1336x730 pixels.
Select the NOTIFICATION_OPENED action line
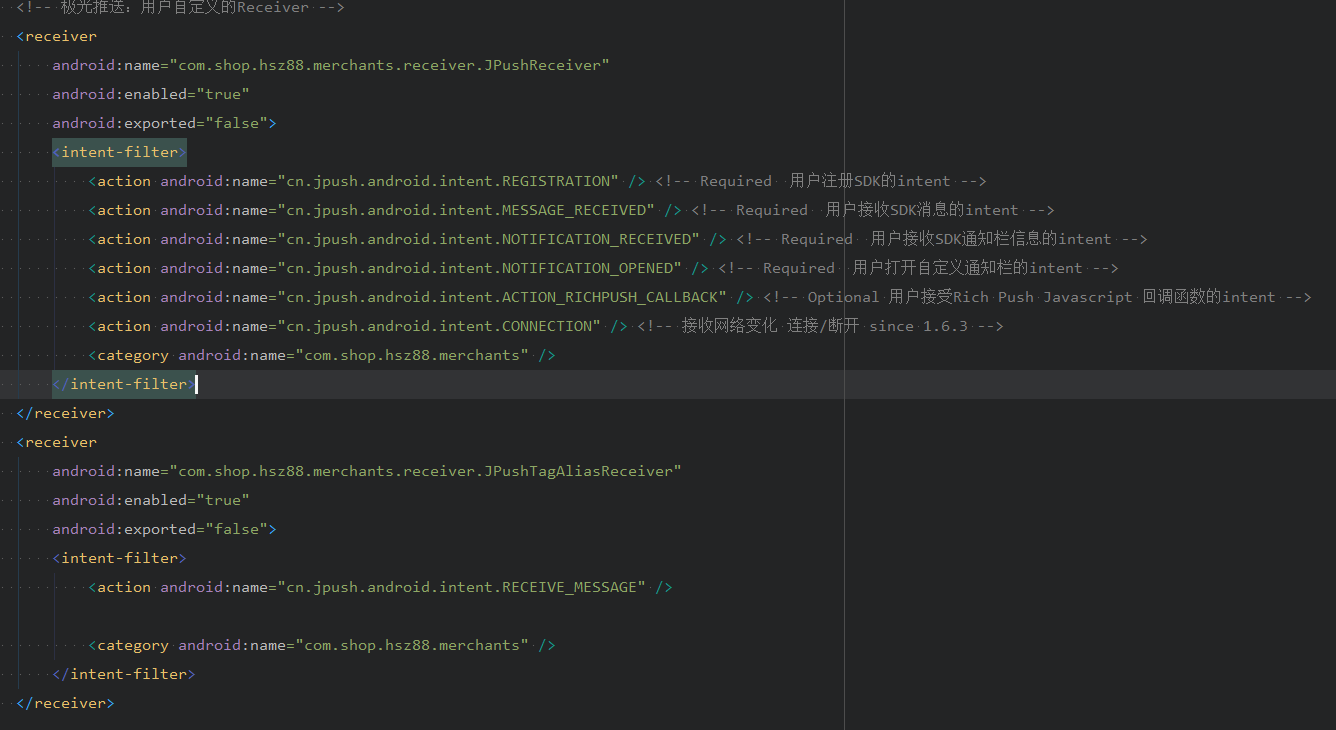point(479,268)
